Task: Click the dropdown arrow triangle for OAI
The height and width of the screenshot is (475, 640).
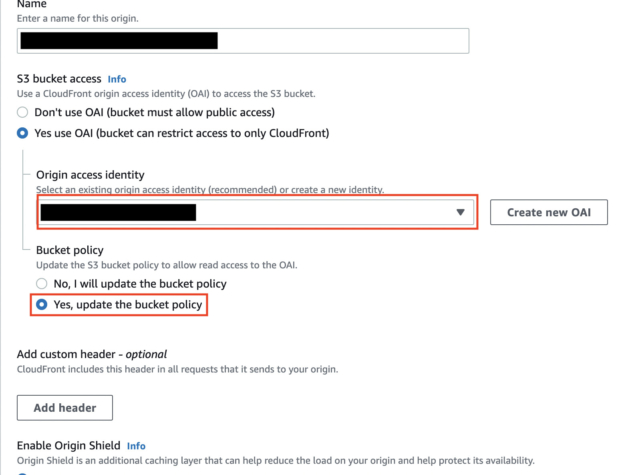Action: click(x=460, y=212)
